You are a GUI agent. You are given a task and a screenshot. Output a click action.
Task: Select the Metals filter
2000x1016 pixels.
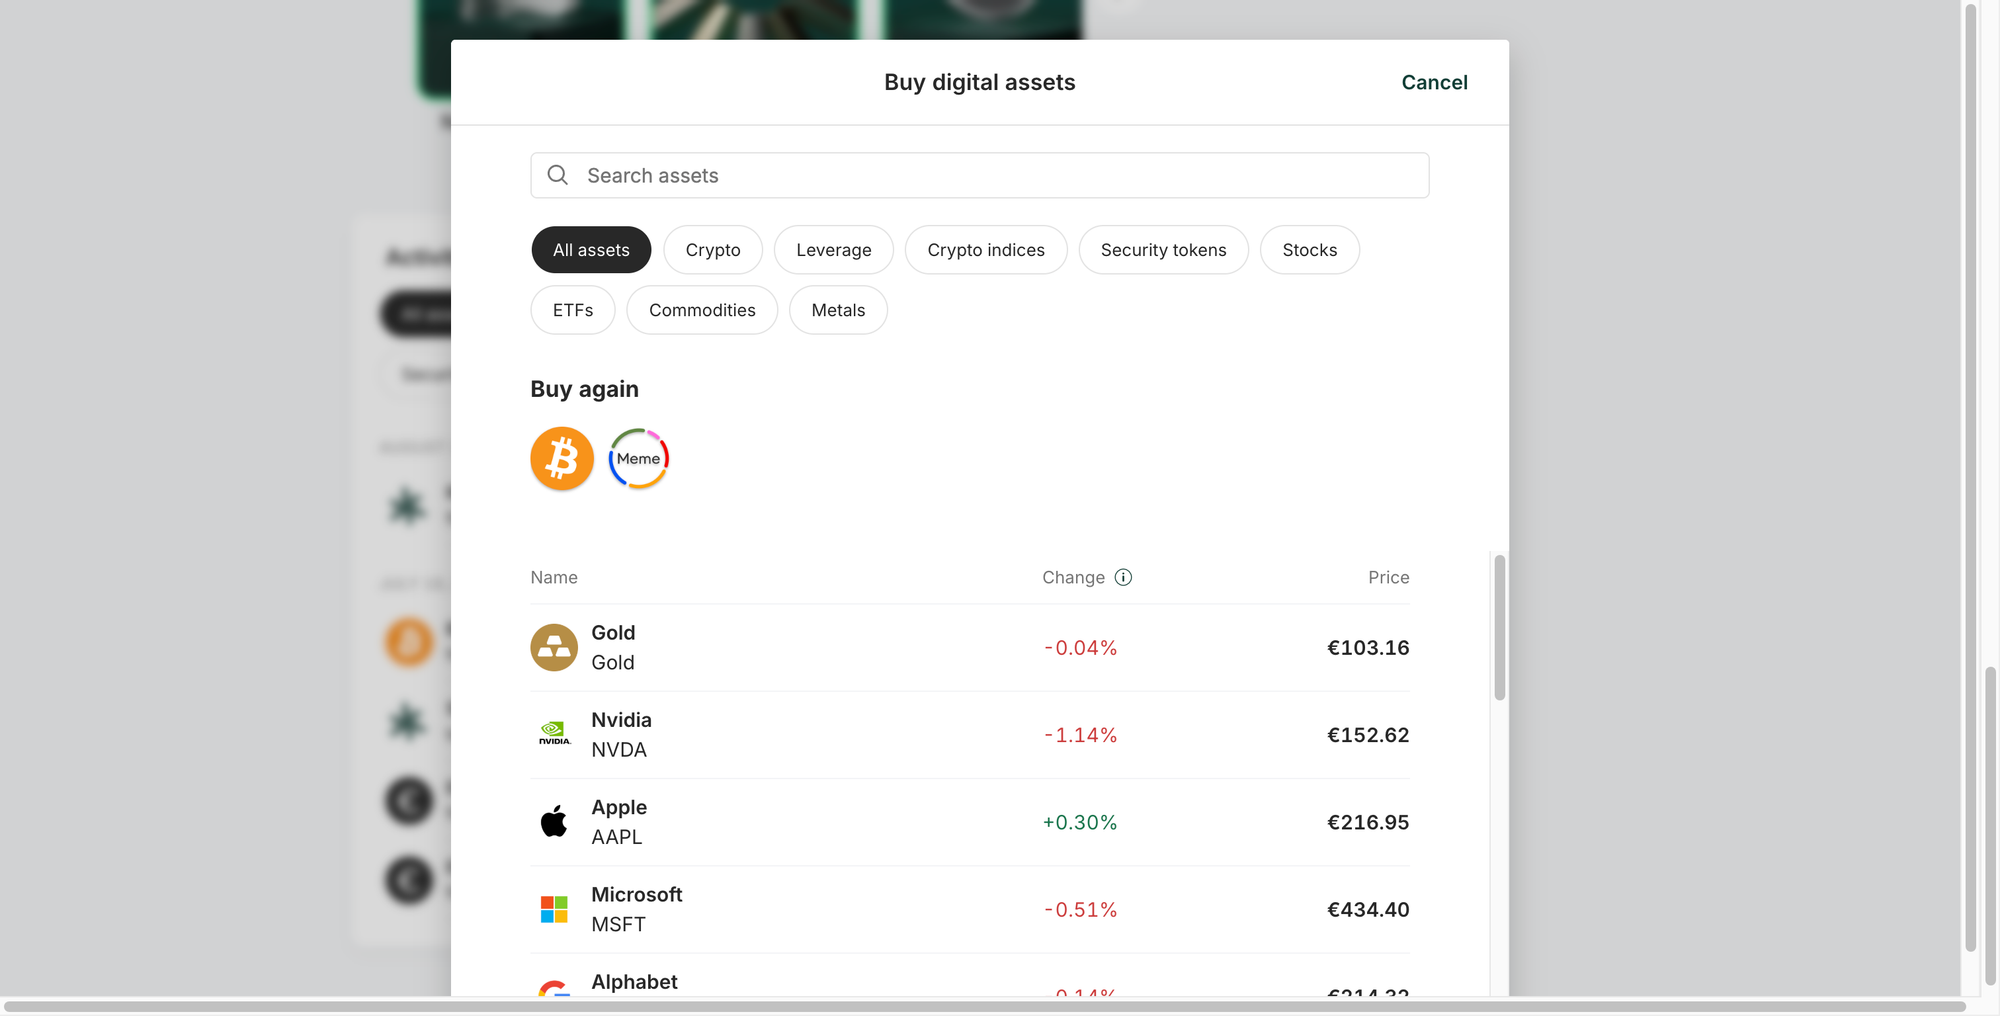pos(838,310)
